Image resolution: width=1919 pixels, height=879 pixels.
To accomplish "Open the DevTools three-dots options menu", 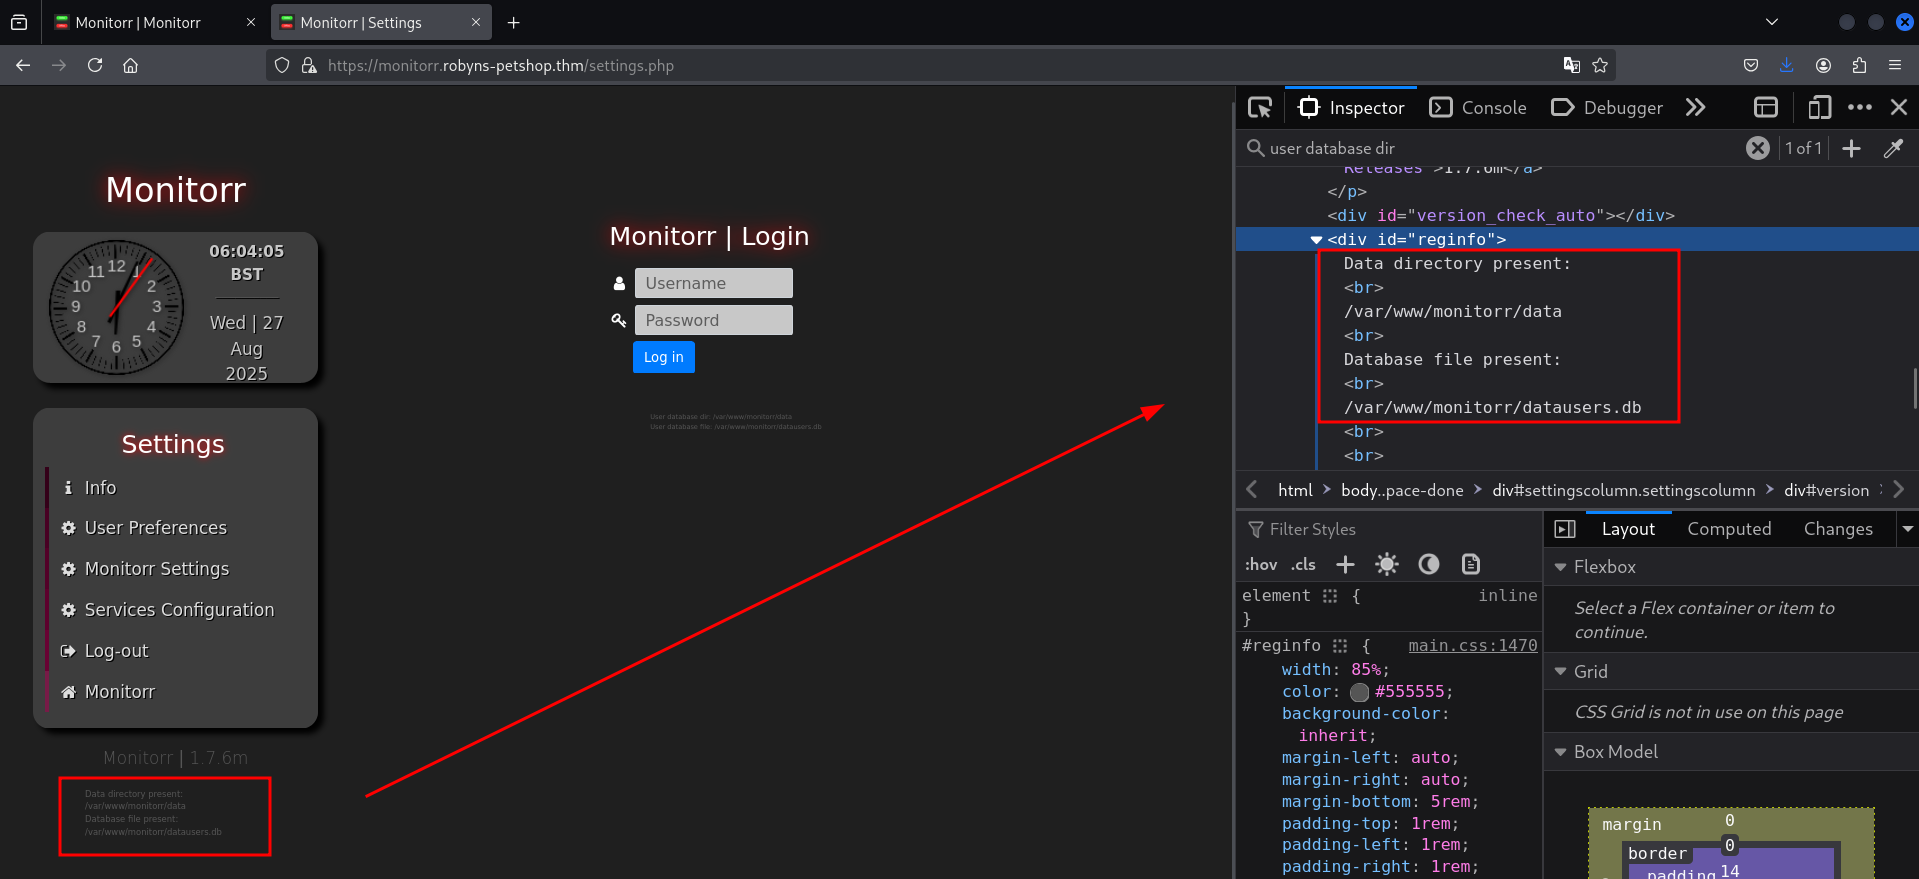I will pos(1859,107).
